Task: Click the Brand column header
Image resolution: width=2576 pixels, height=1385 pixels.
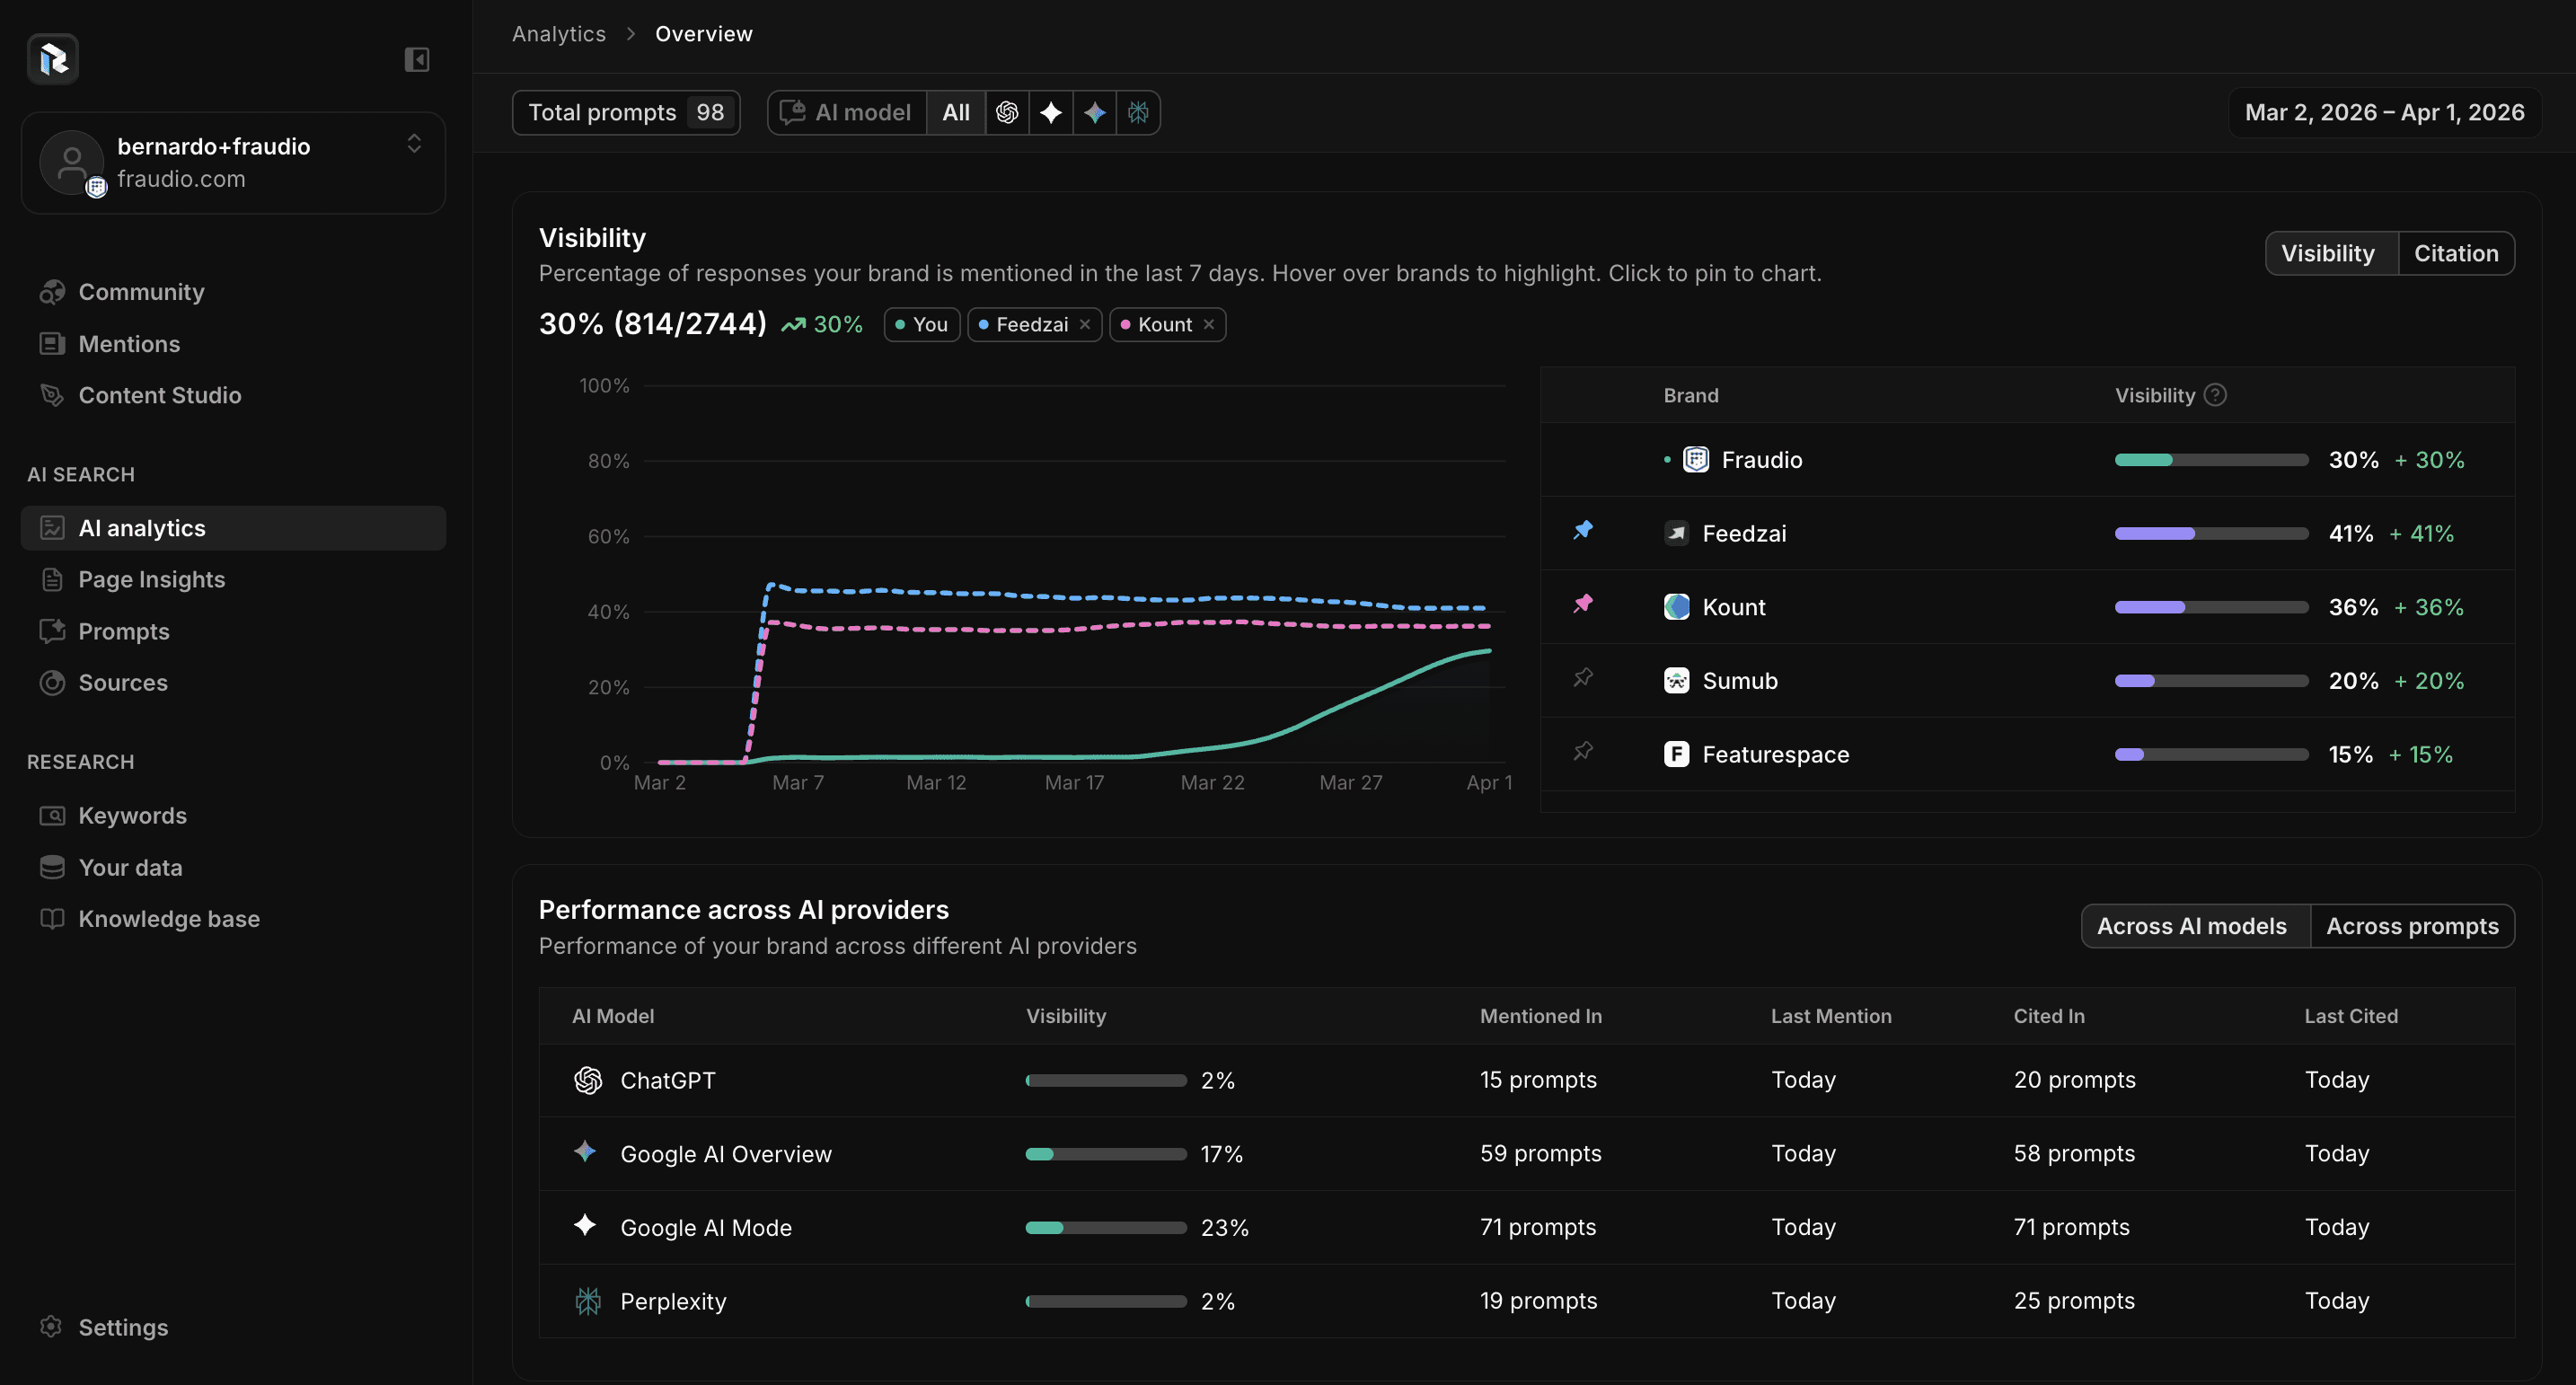Action: tap(1691, 395)
